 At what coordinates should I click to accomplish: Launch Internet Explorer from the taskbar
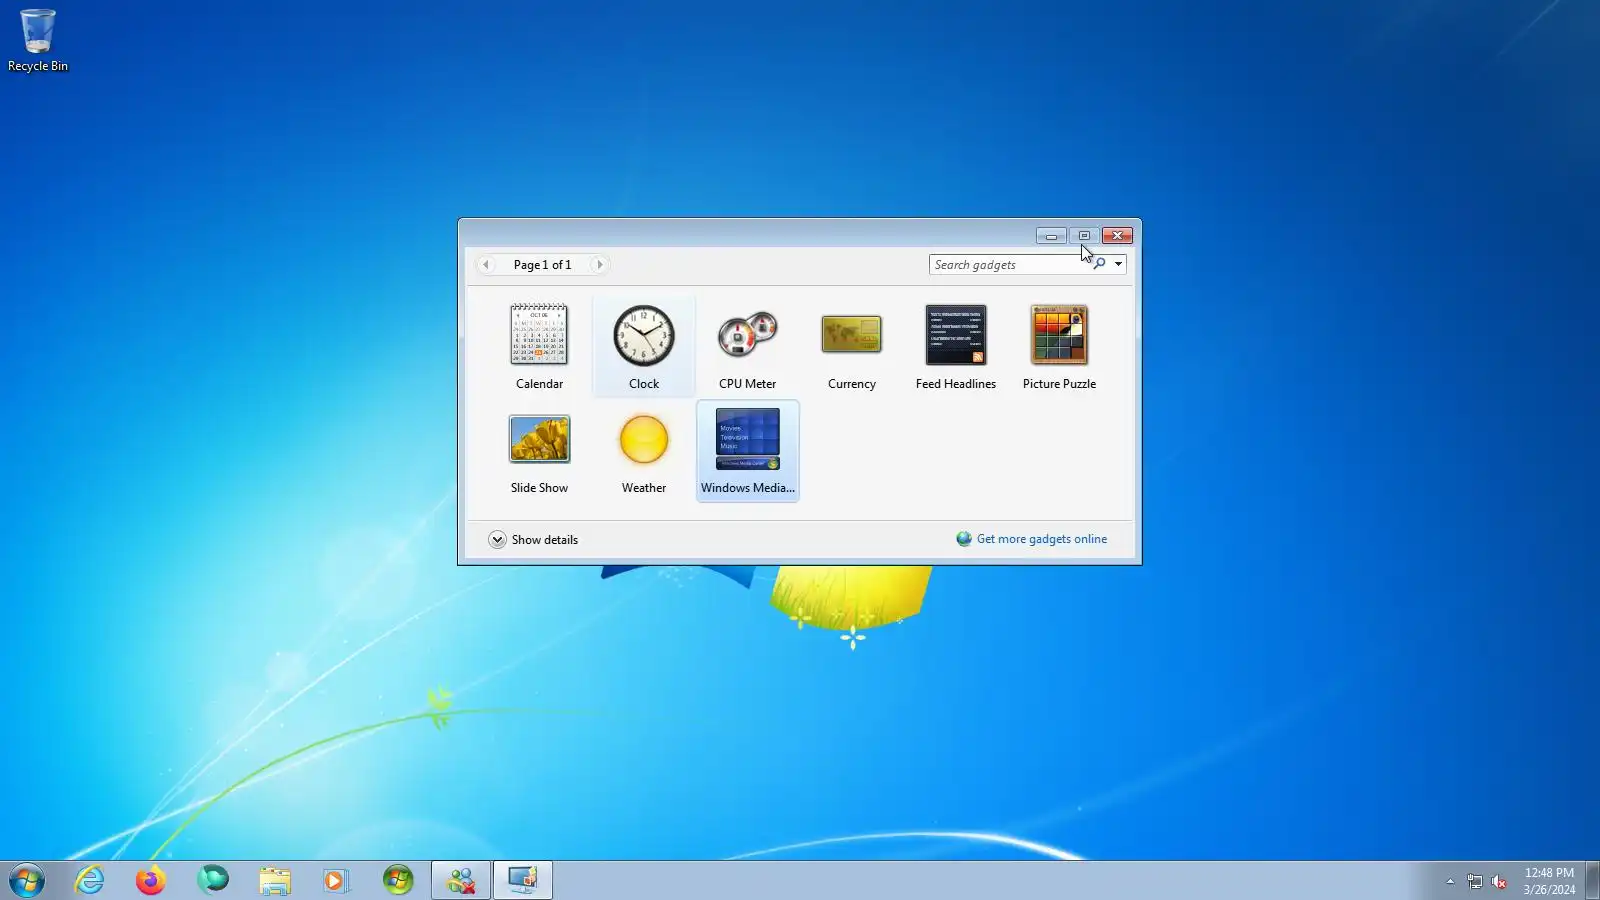[x=89, y=880]
